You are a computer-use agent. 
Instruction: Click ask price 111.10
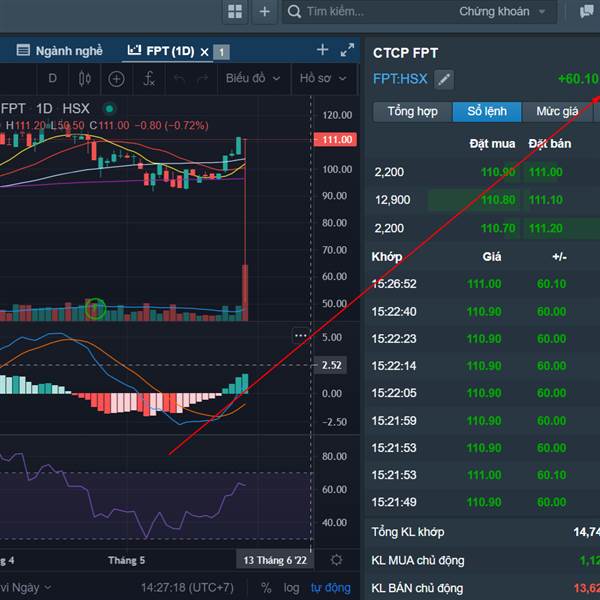546,200
